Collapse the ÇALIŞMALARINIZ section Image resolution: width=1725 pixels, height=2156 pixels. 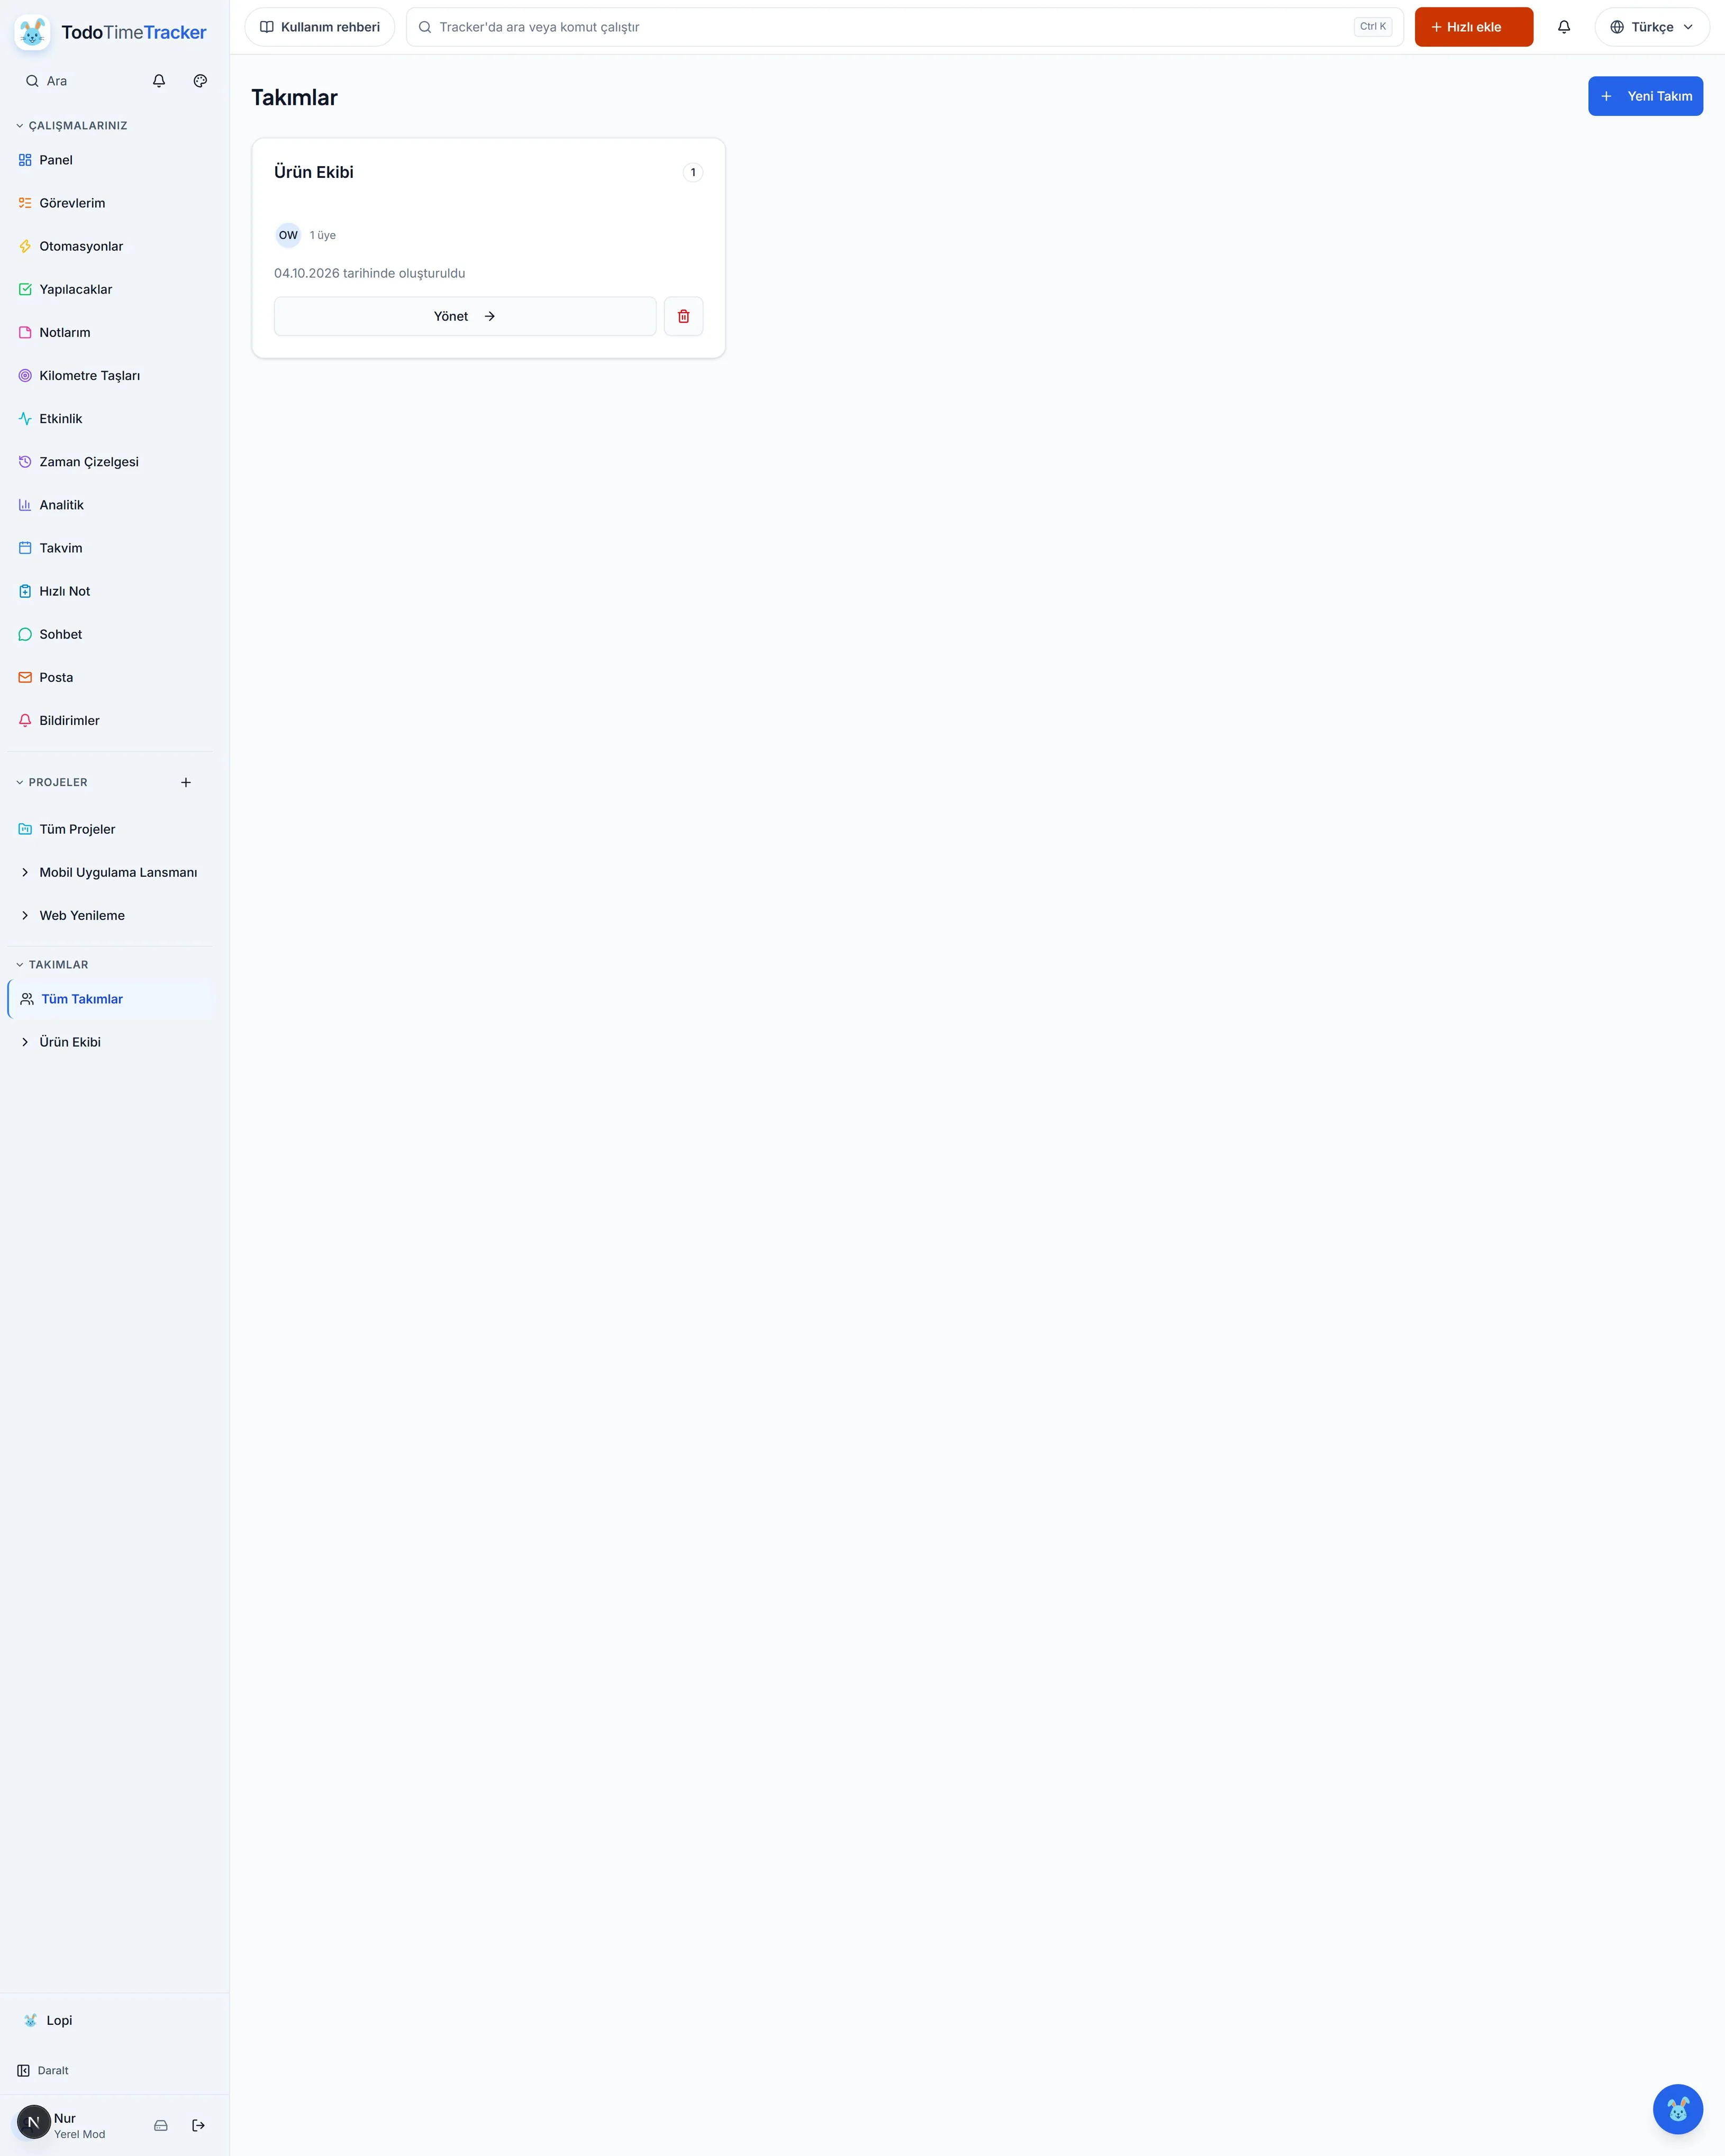coord(72,125)
